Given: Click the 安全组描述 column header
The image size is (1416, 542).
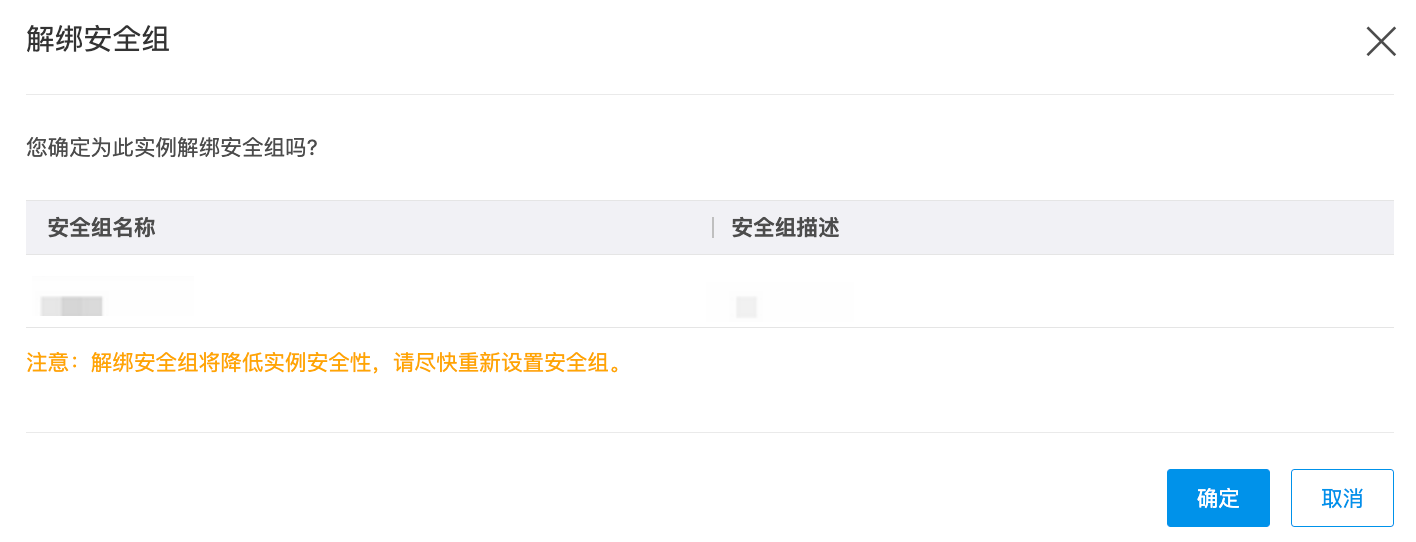Looking at the screenshot, I should point(785,228).
